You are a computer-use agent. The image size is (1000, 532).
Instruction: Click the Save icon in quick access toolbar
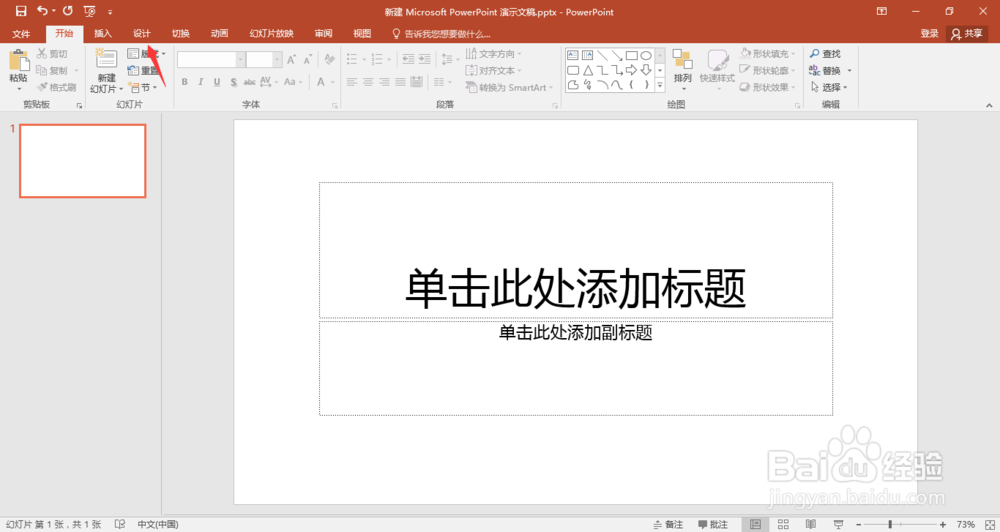point(21,11)
